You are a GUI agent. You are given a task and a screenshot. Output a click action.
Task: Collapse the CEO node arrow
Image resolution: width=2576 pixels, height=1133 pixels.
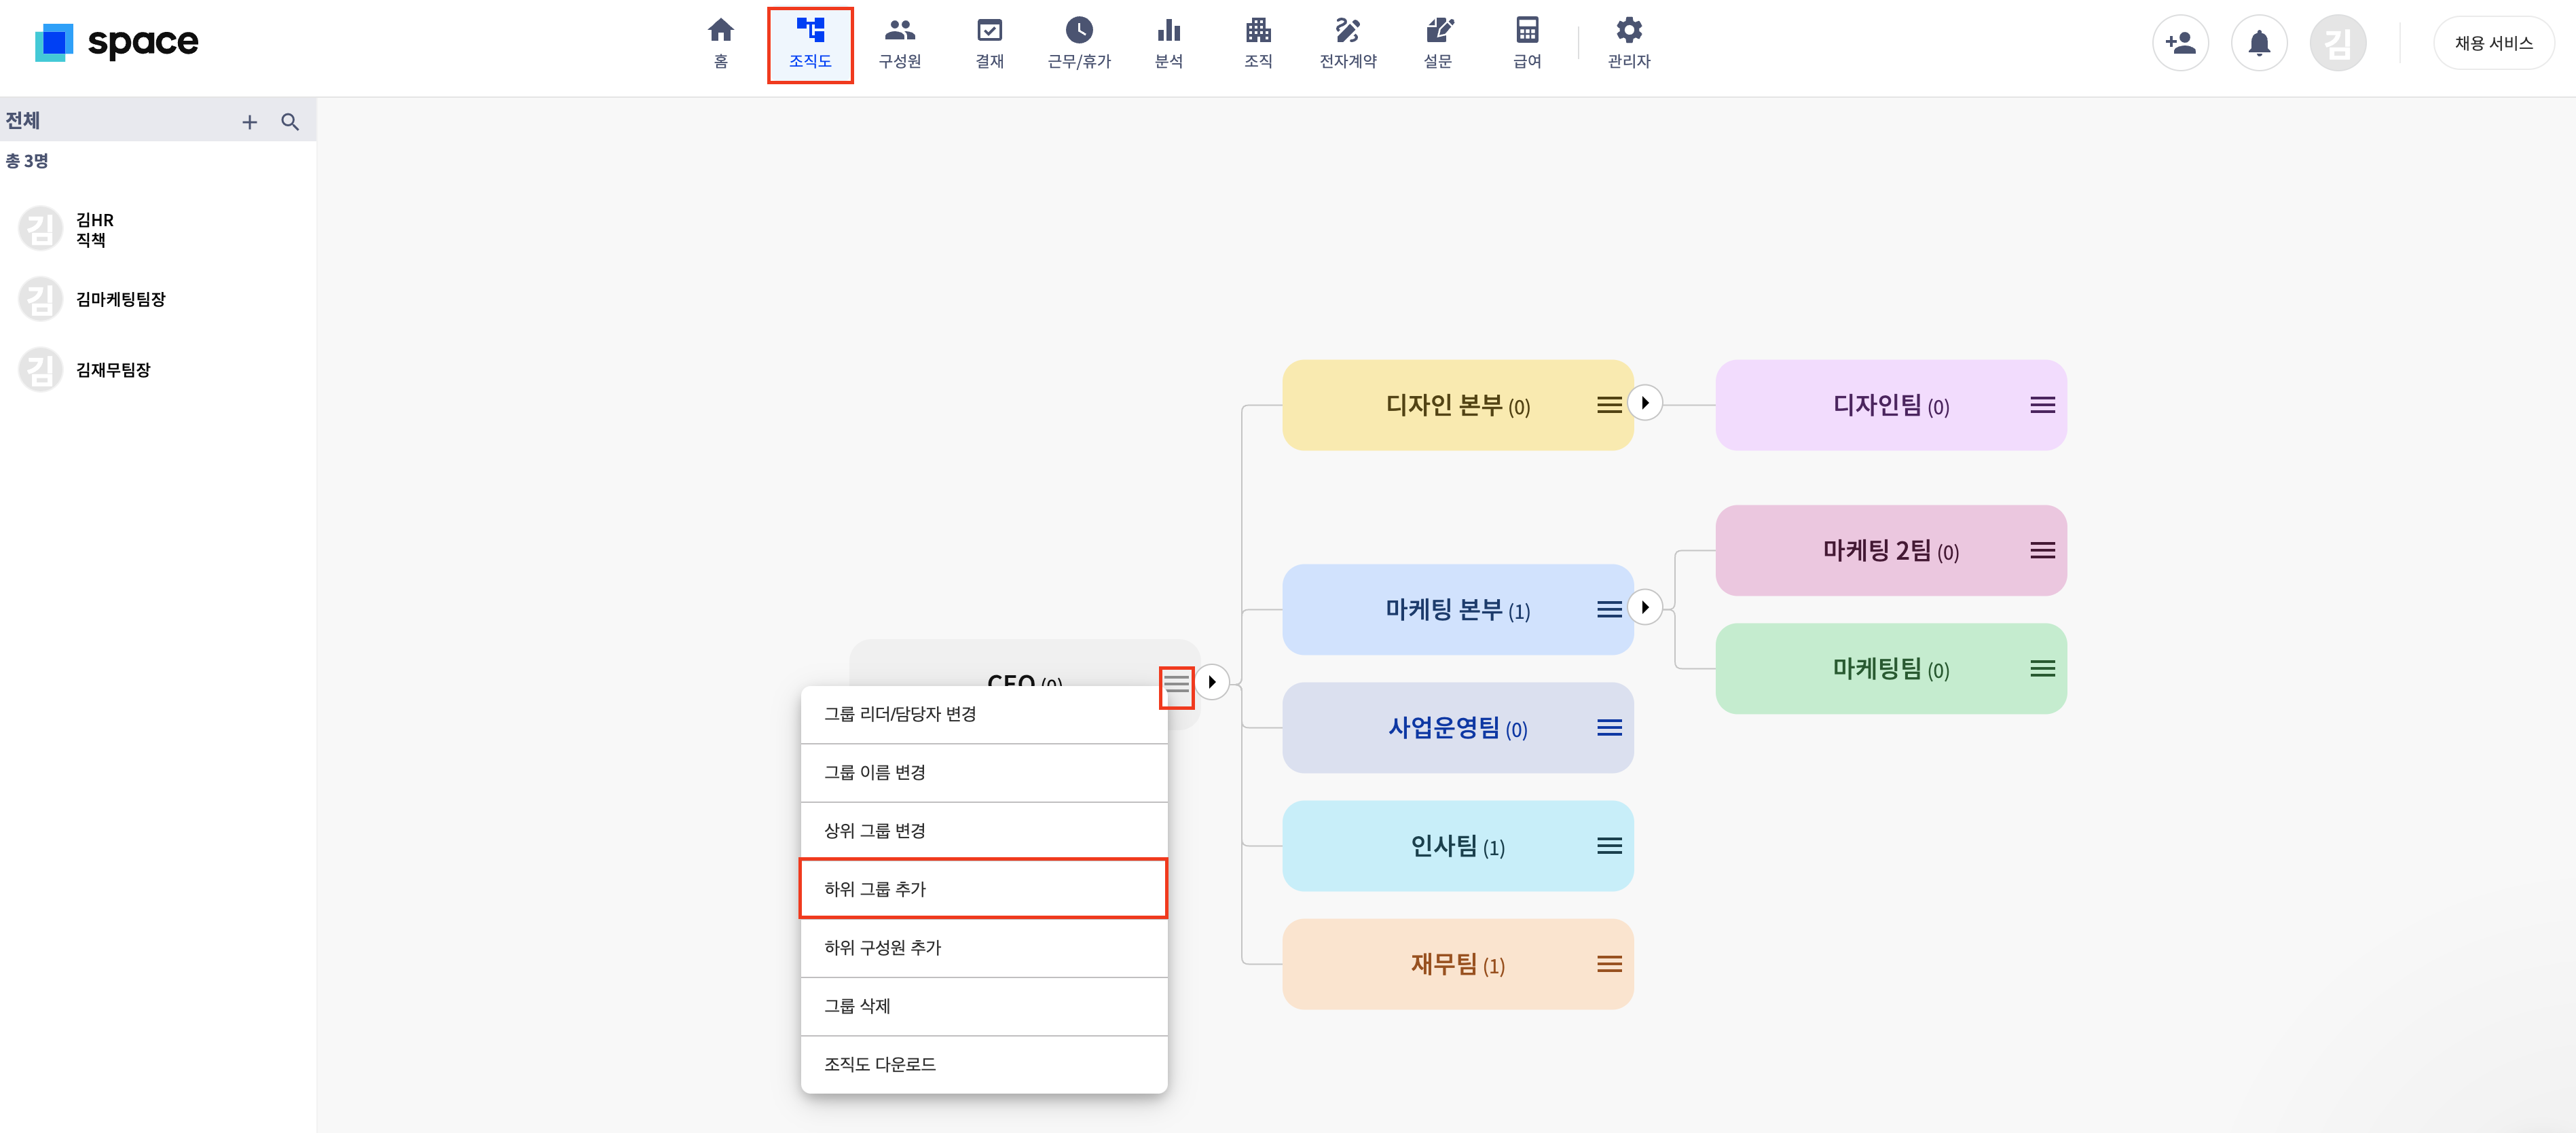(1211, 682)
